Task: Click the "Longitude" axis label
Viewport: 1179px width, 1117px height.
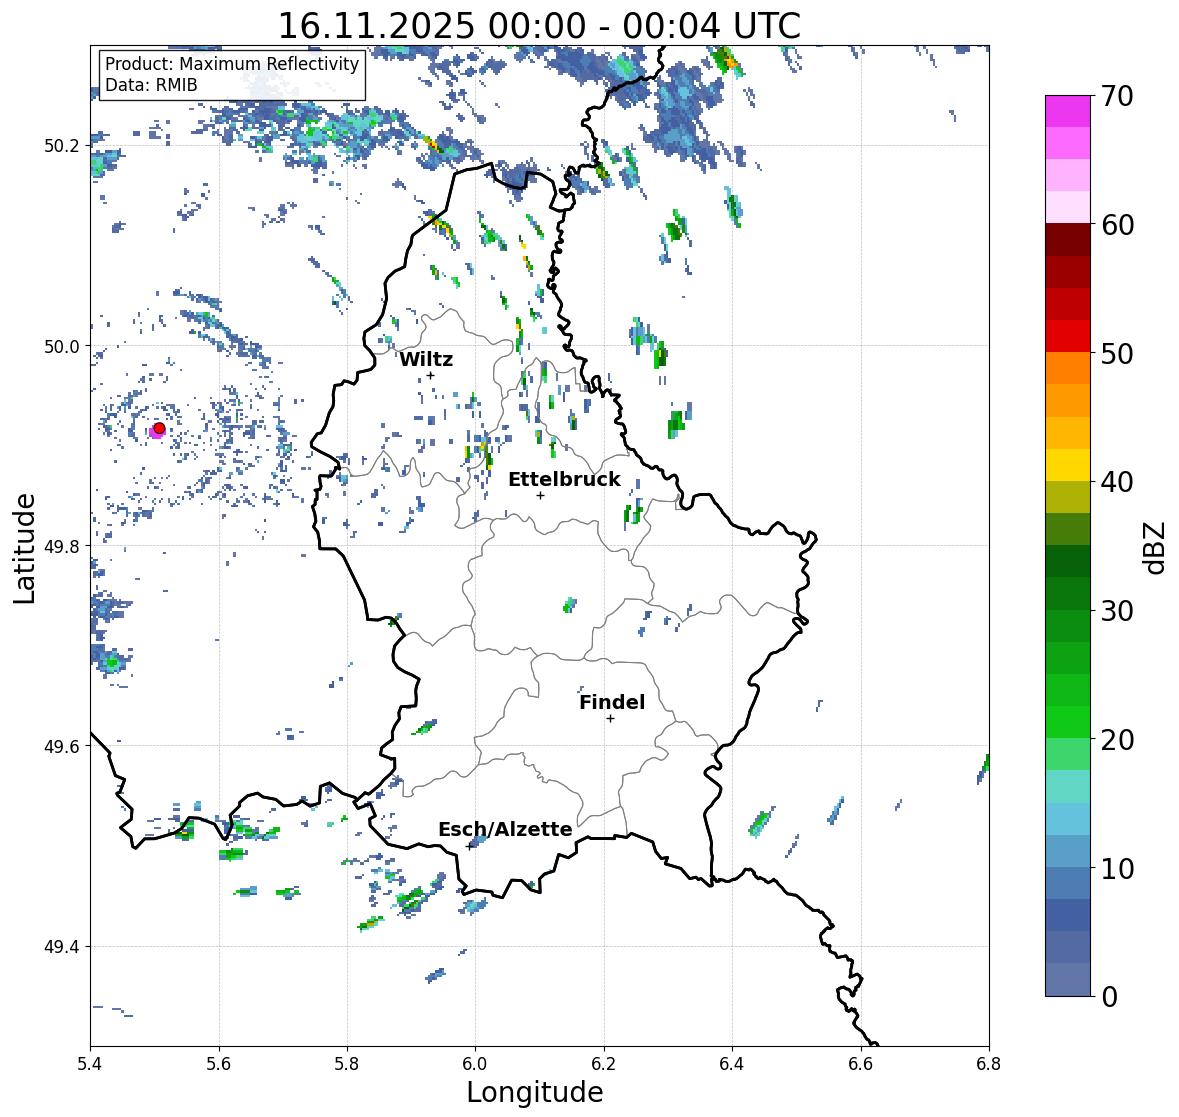Action: point(535,1092)
